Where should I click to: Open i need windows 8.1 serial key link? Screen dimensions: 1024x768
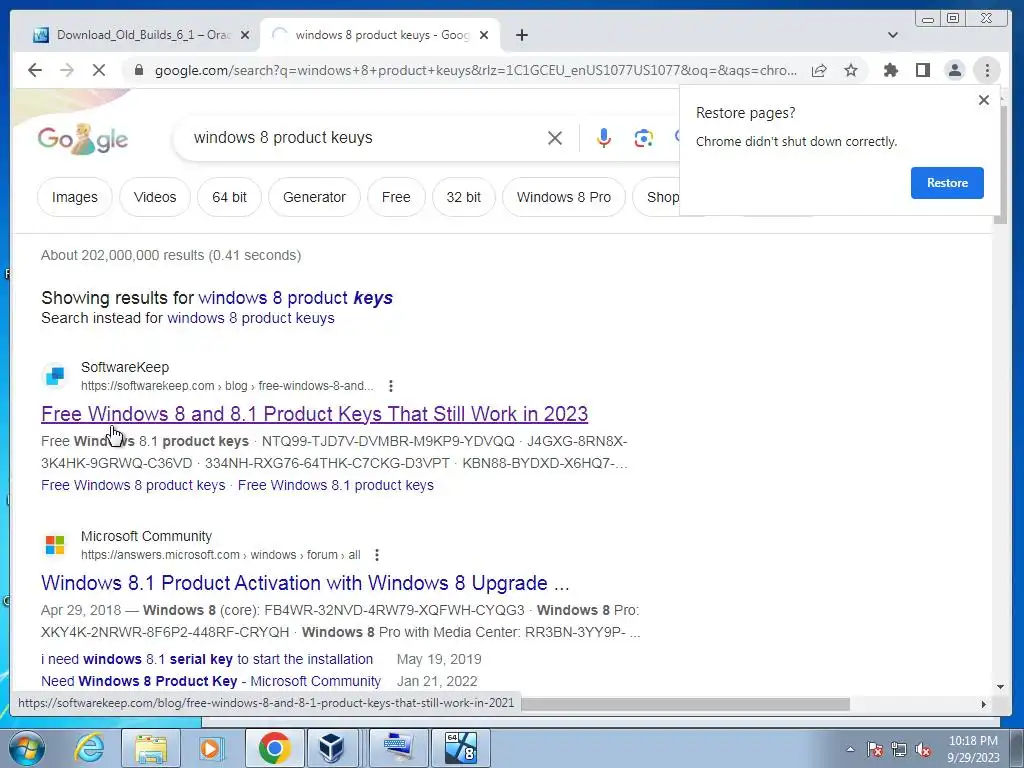tap(207, 659)
